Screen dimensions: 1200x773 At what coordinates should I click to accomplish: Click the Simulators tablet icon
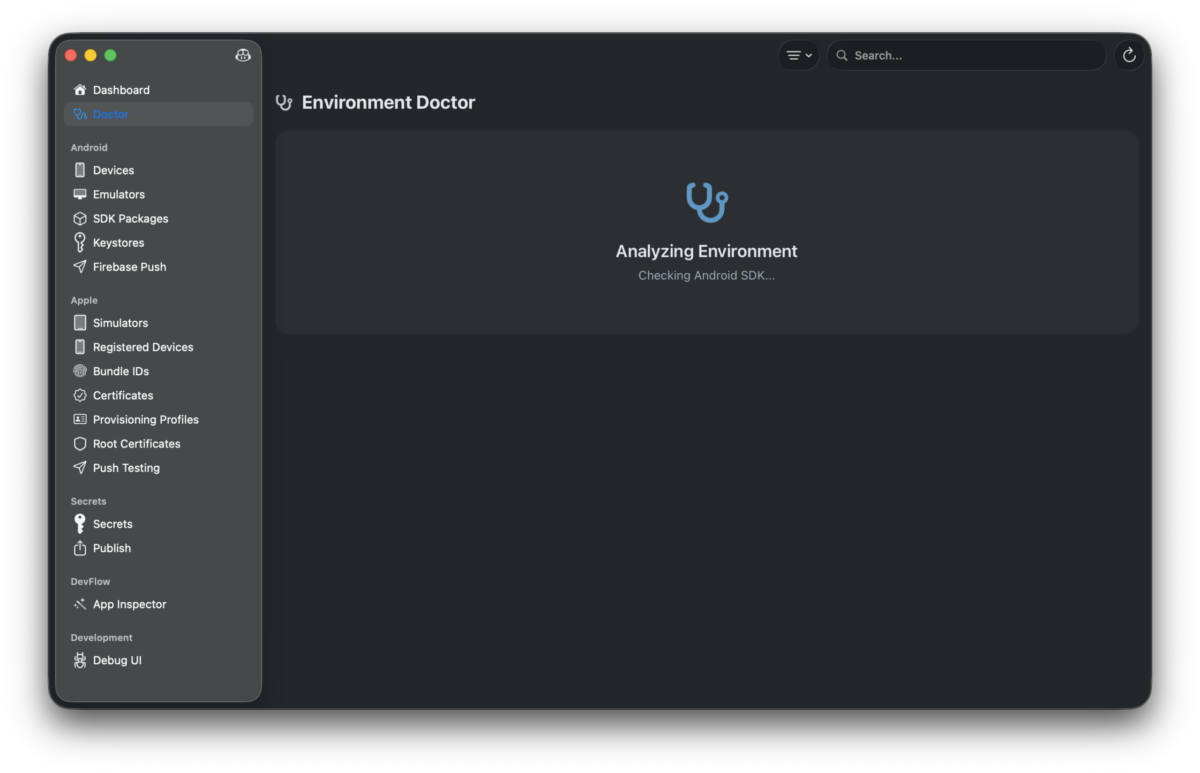[x=80, y=323]
